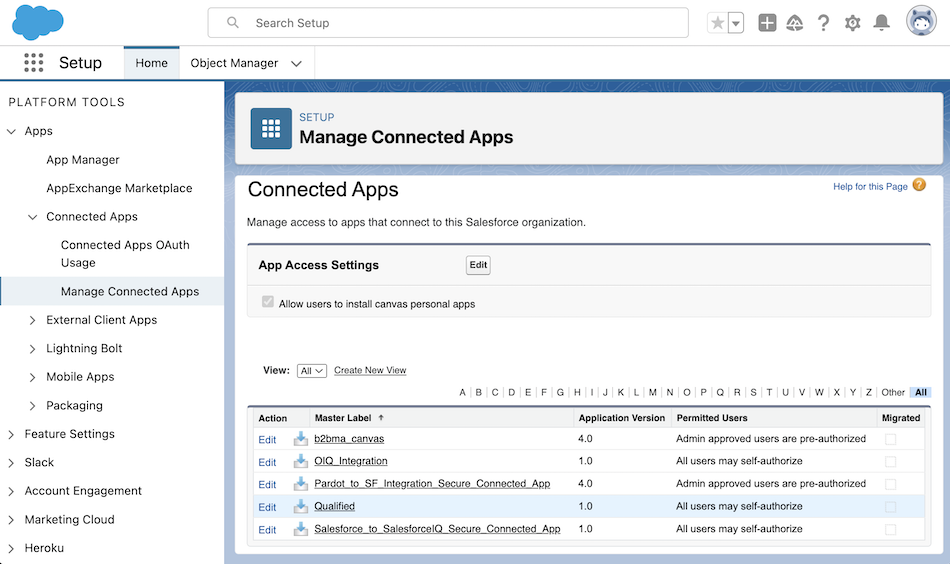Toggle Migrated checkbox for Pardot_to_SF_Integration row

click(890, 484)
